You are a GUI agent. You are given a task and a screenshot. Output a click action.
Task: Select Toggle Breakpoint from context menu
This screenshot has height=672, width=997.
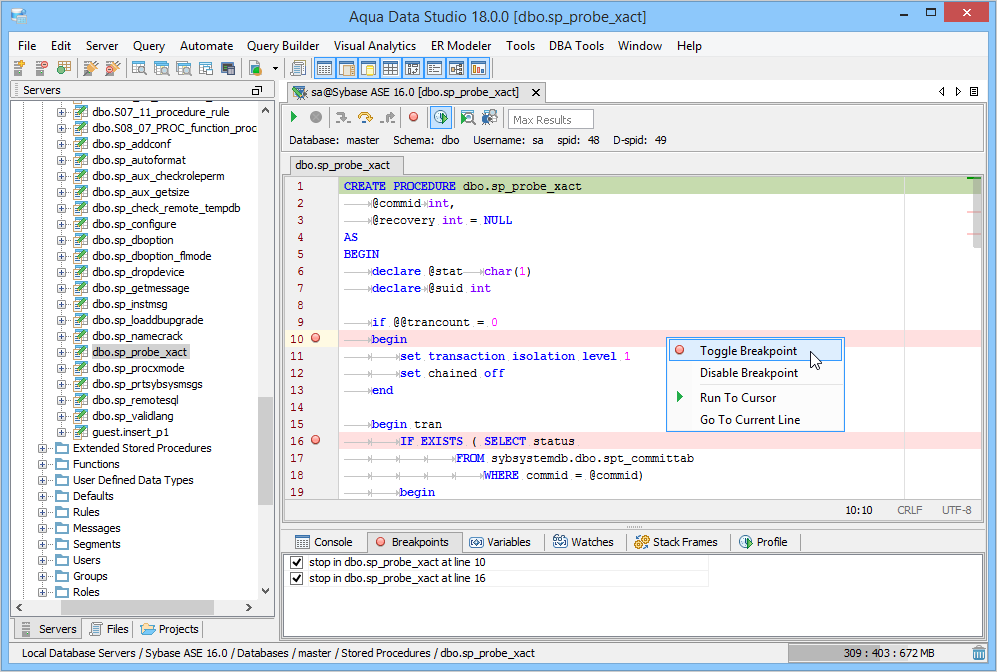[x=748, y=351]
